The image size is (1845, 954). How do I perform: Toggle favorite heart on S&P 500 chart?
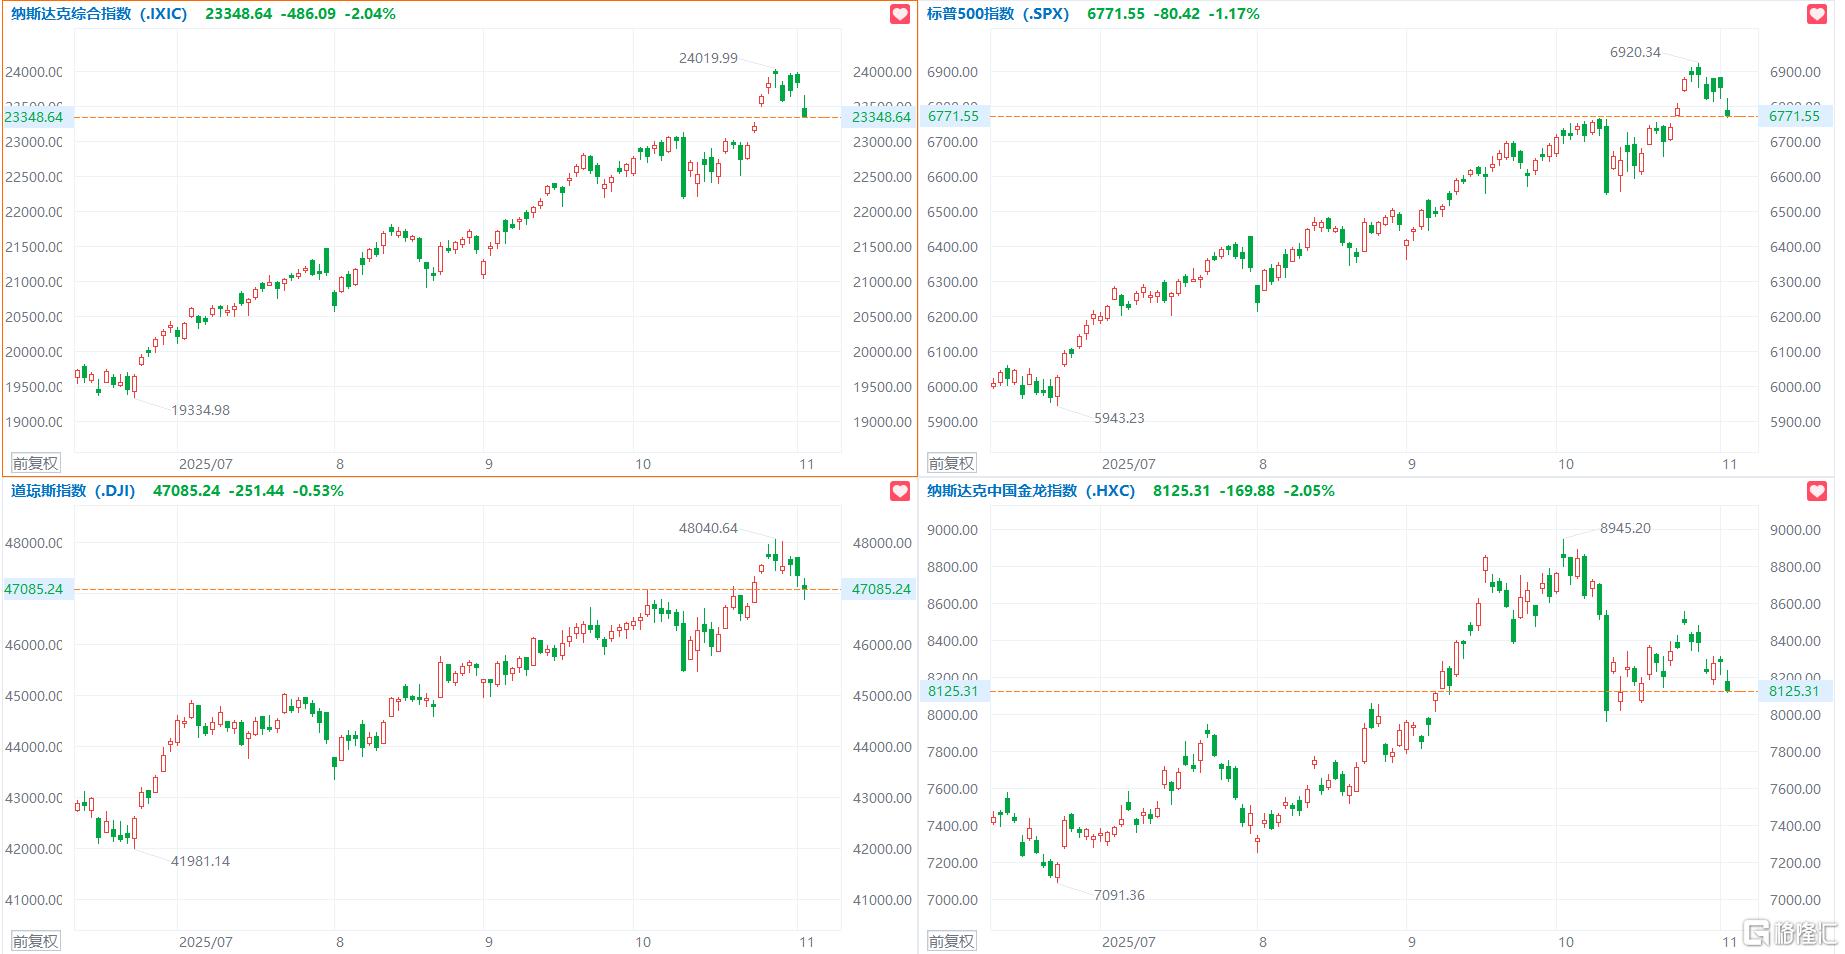click(1817, 14)
